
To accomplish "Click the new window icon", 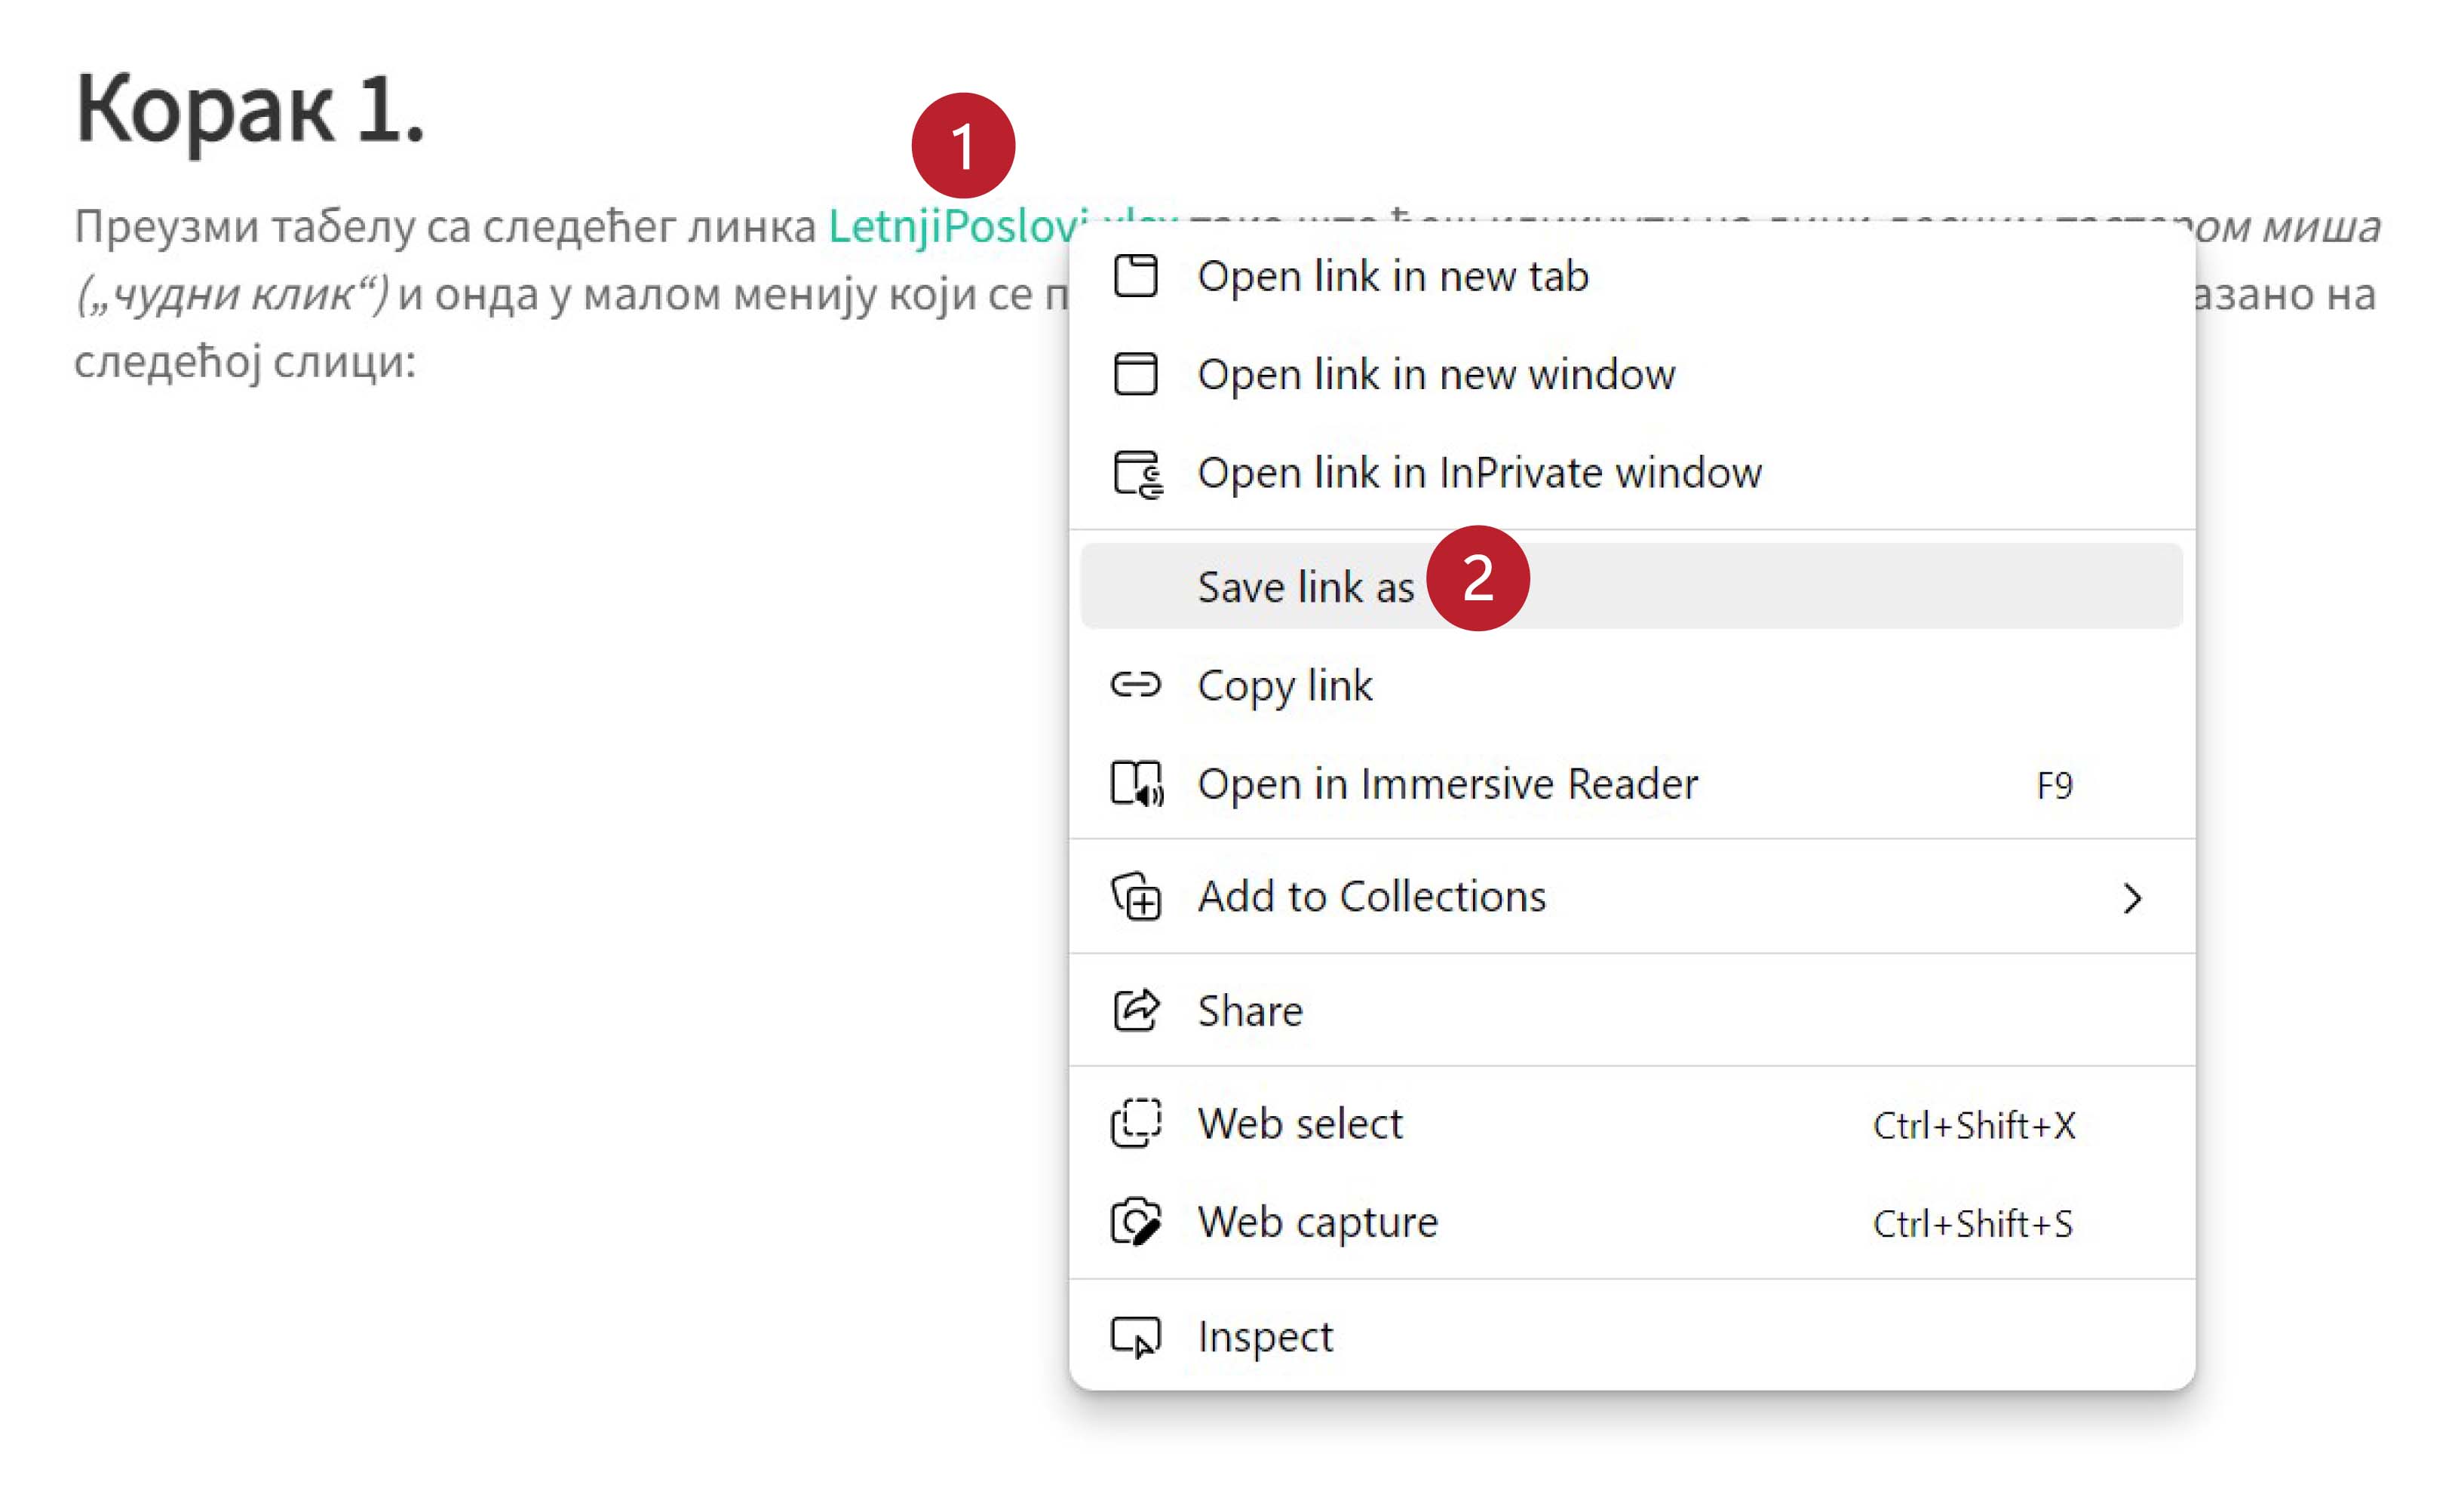I will [1135, 374].
